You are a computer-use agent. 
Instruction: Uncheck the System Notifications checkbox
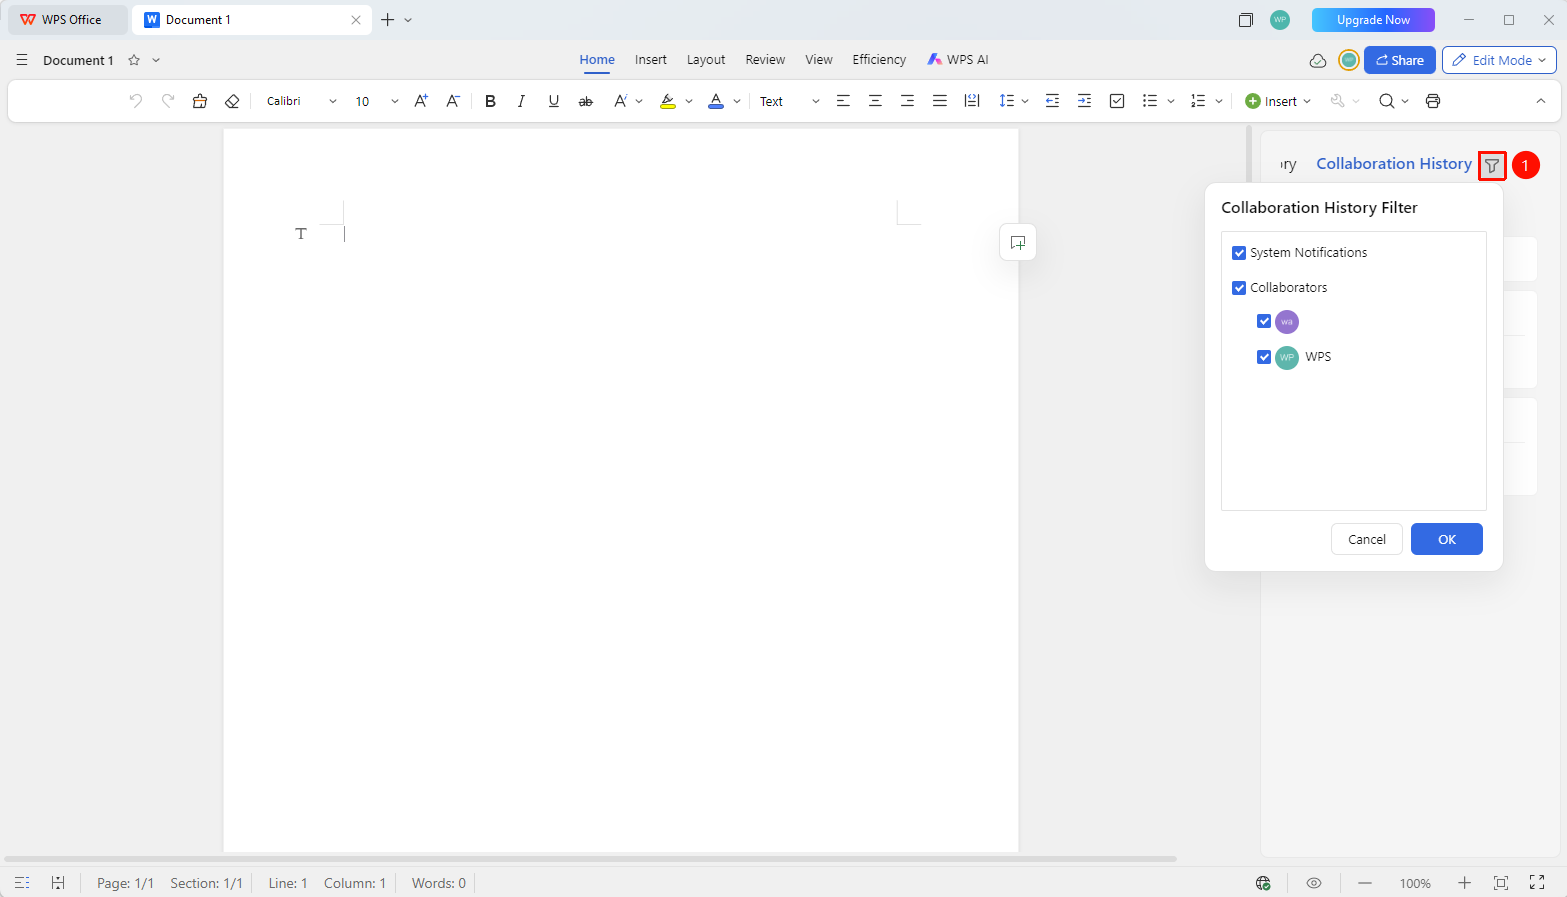[x=1239, y=253]
